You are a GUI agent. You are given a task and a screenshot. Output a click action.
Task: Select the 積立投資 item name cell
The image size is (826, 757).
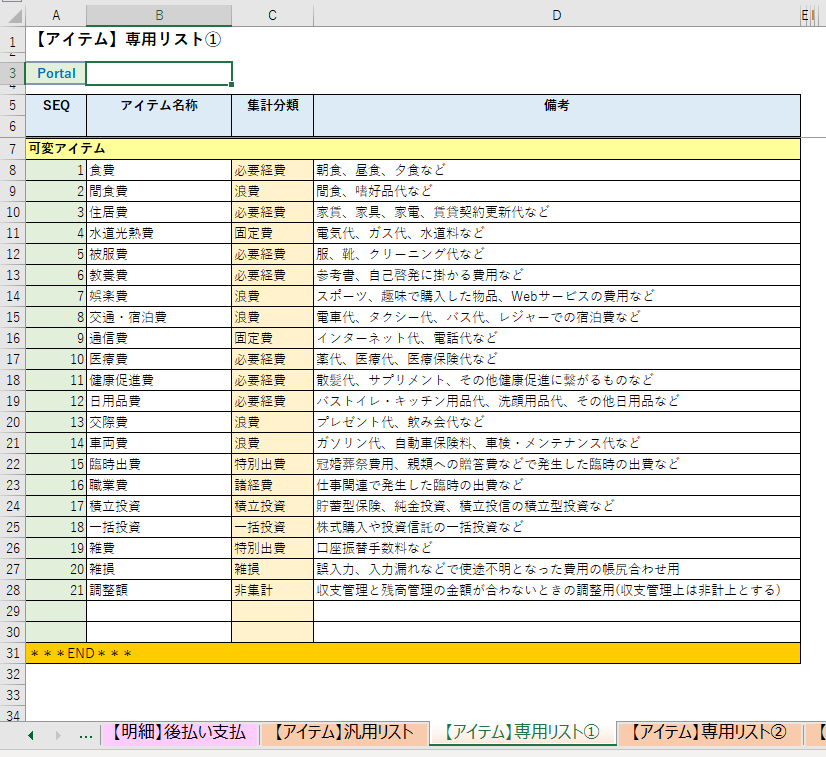[x=159, y=506]
